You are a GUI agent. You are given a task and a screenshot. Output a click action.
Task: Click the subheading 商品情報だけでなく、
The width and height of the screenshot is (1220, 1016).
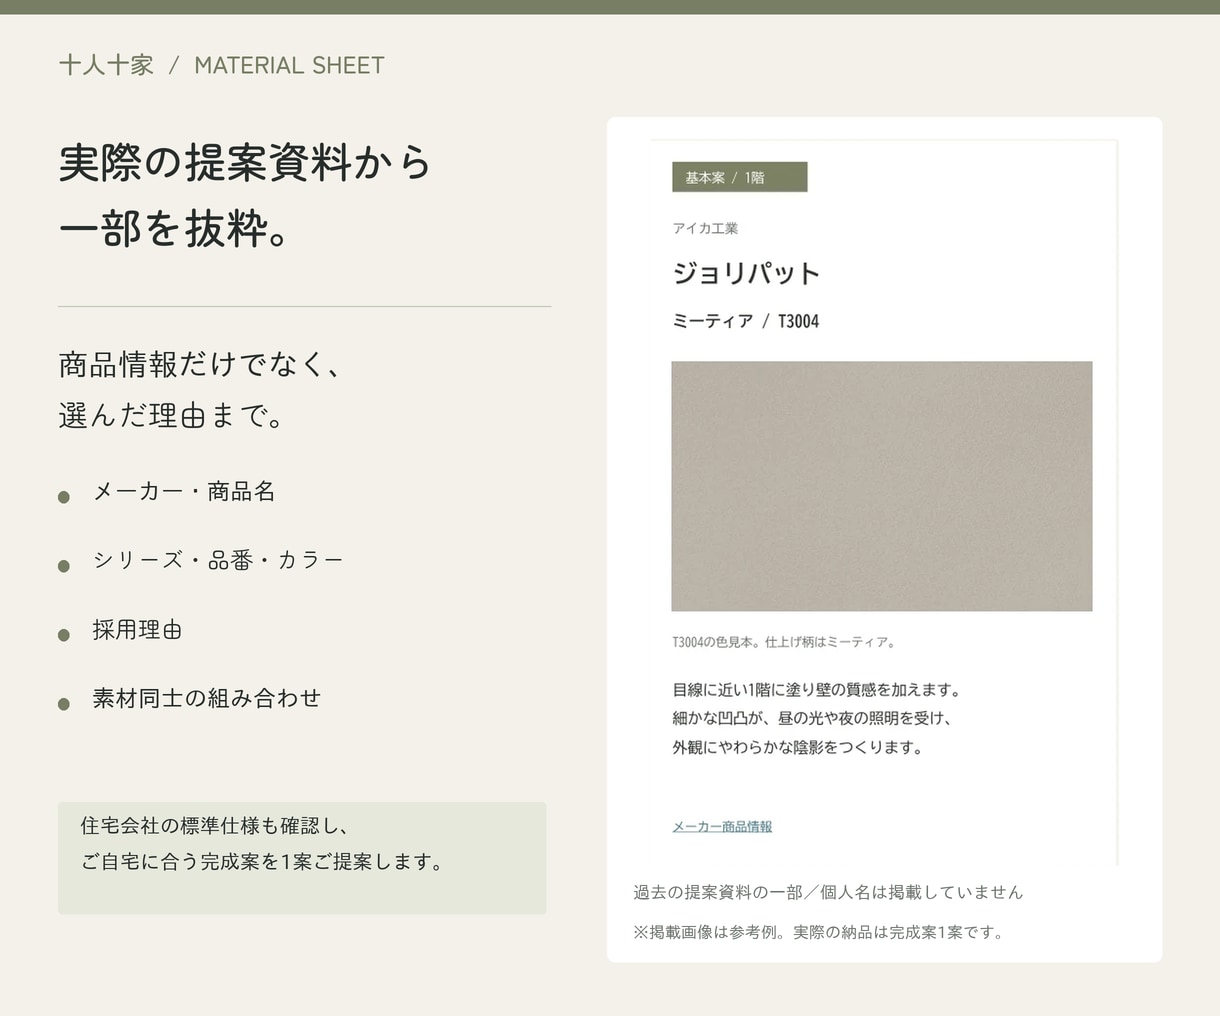click(x=200, y=364)
